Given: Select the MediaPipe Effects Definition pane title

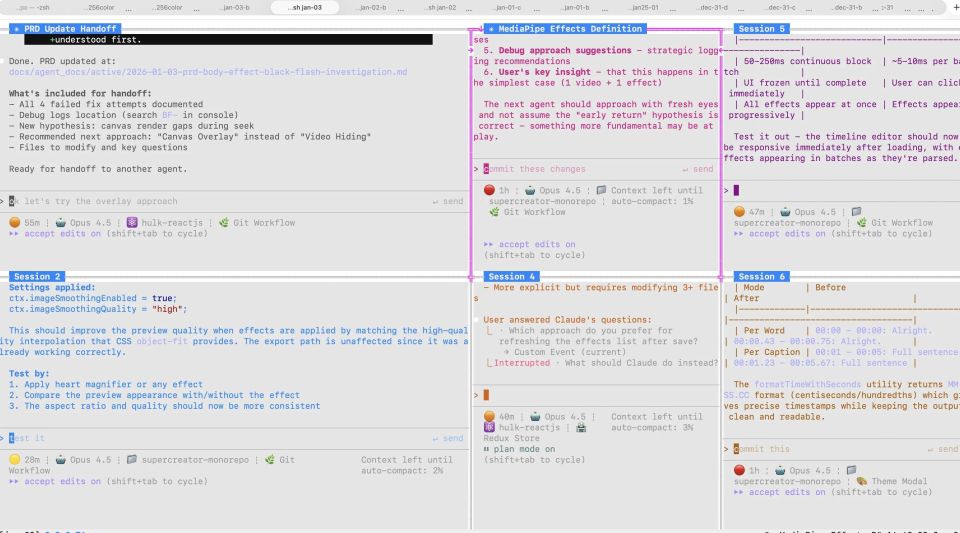Looking at the screenshot, I should click(x=565, y=29).
